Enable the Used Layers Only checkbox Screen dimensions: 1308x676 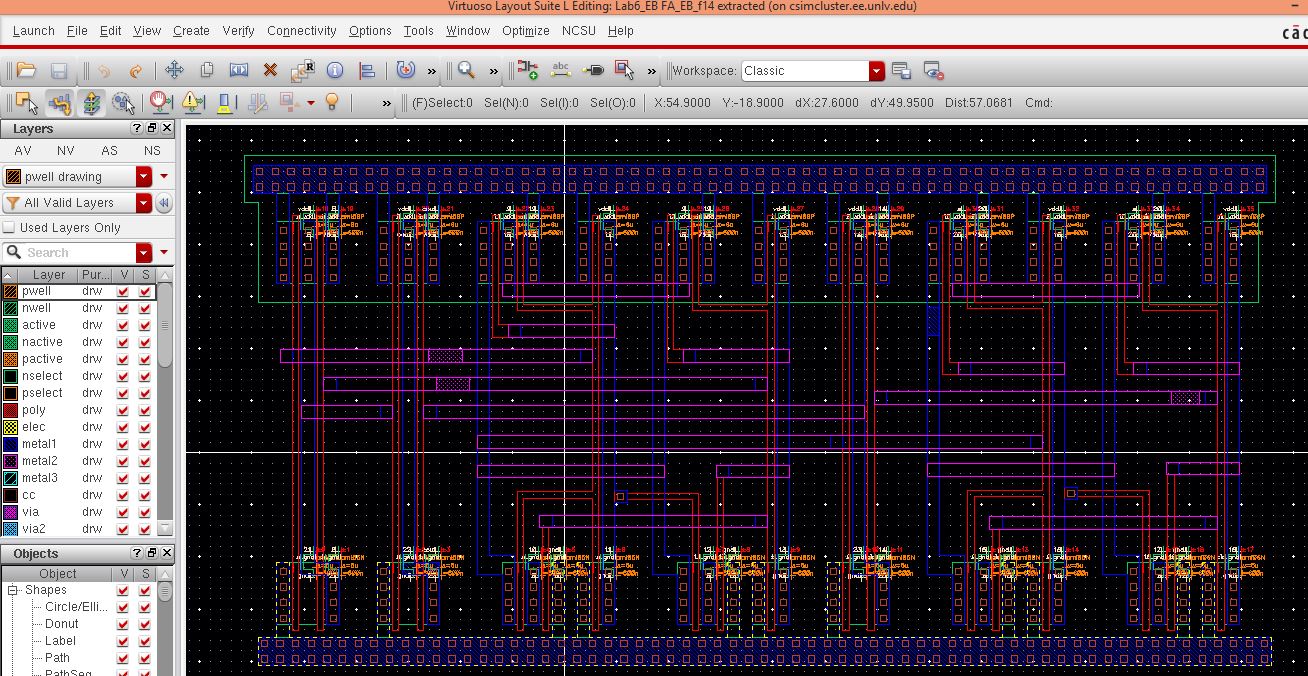tap(11, 228)
